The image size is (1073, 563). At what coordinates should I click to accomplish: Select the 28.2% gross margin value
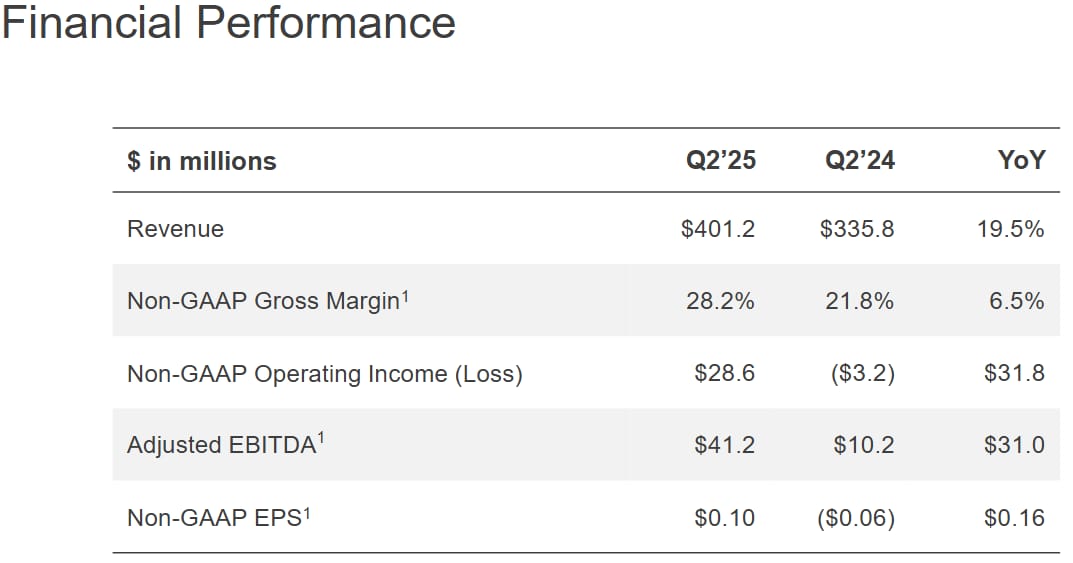tap(720, 301)
